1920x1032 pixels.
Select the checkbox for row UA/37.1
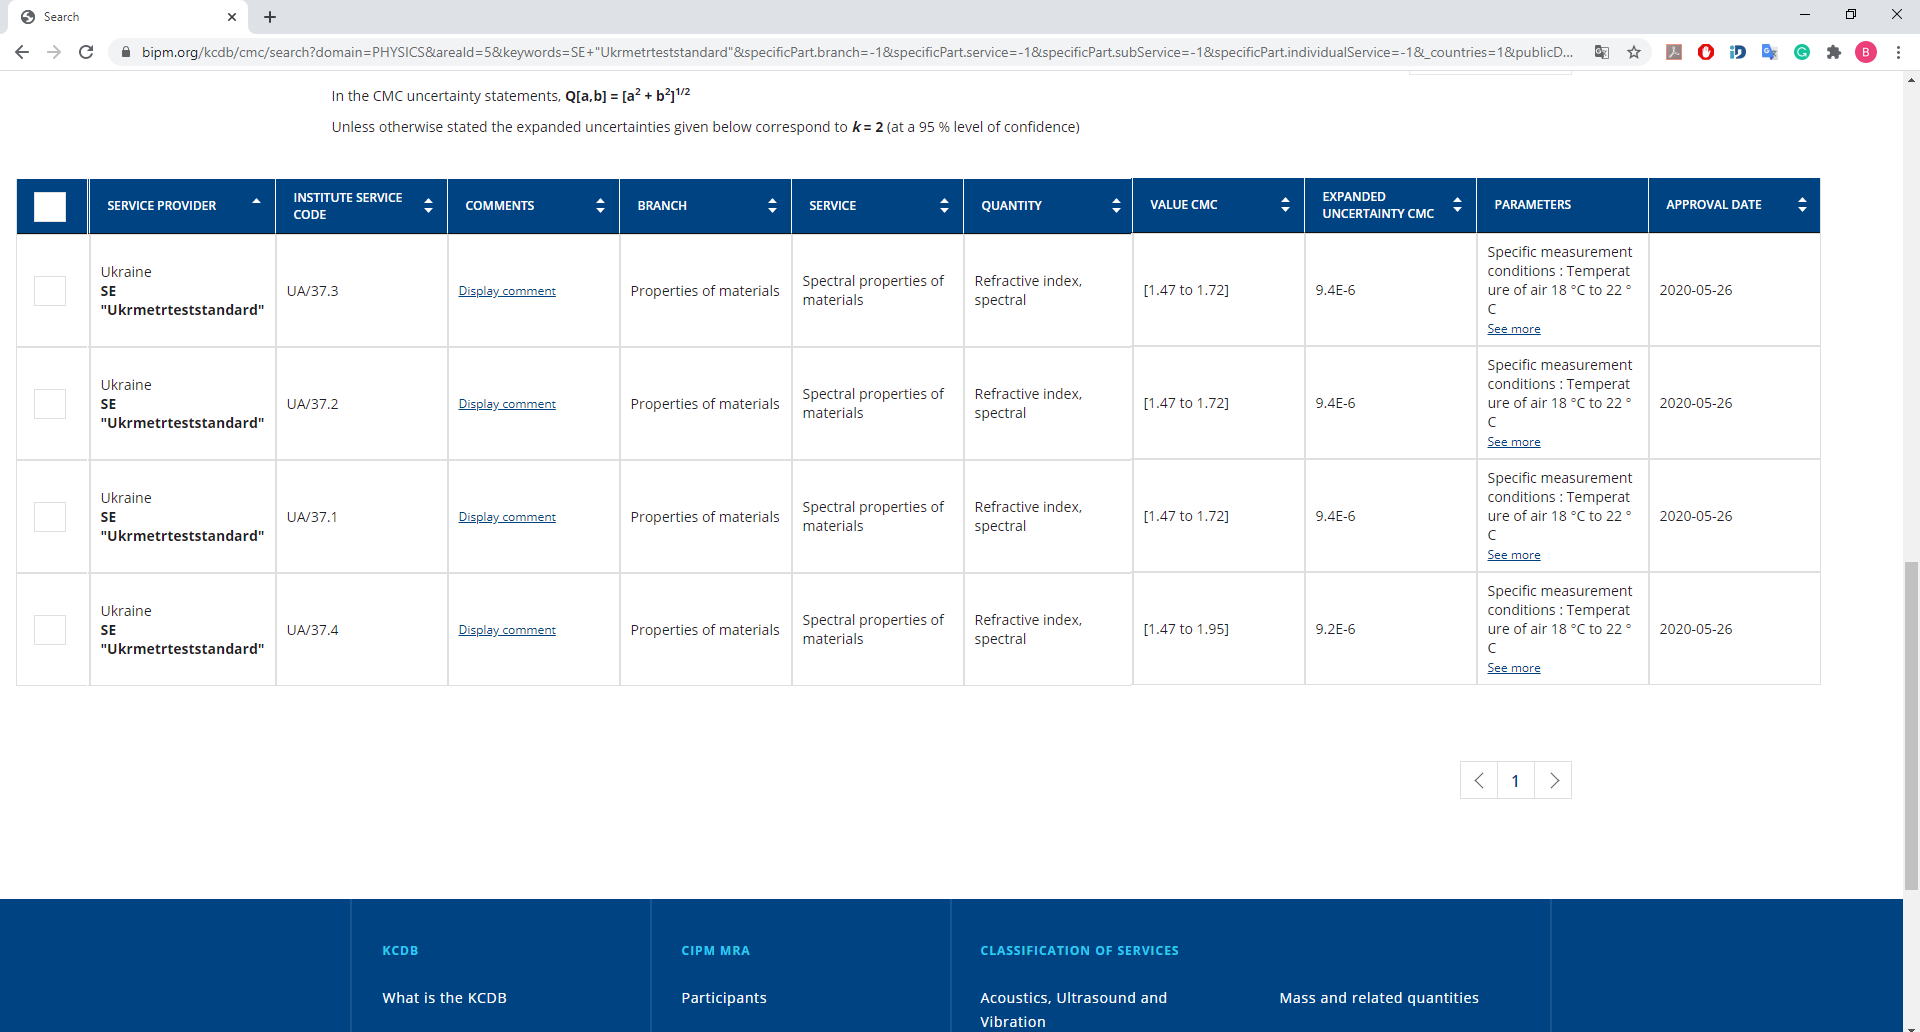[x=50, y=517]
